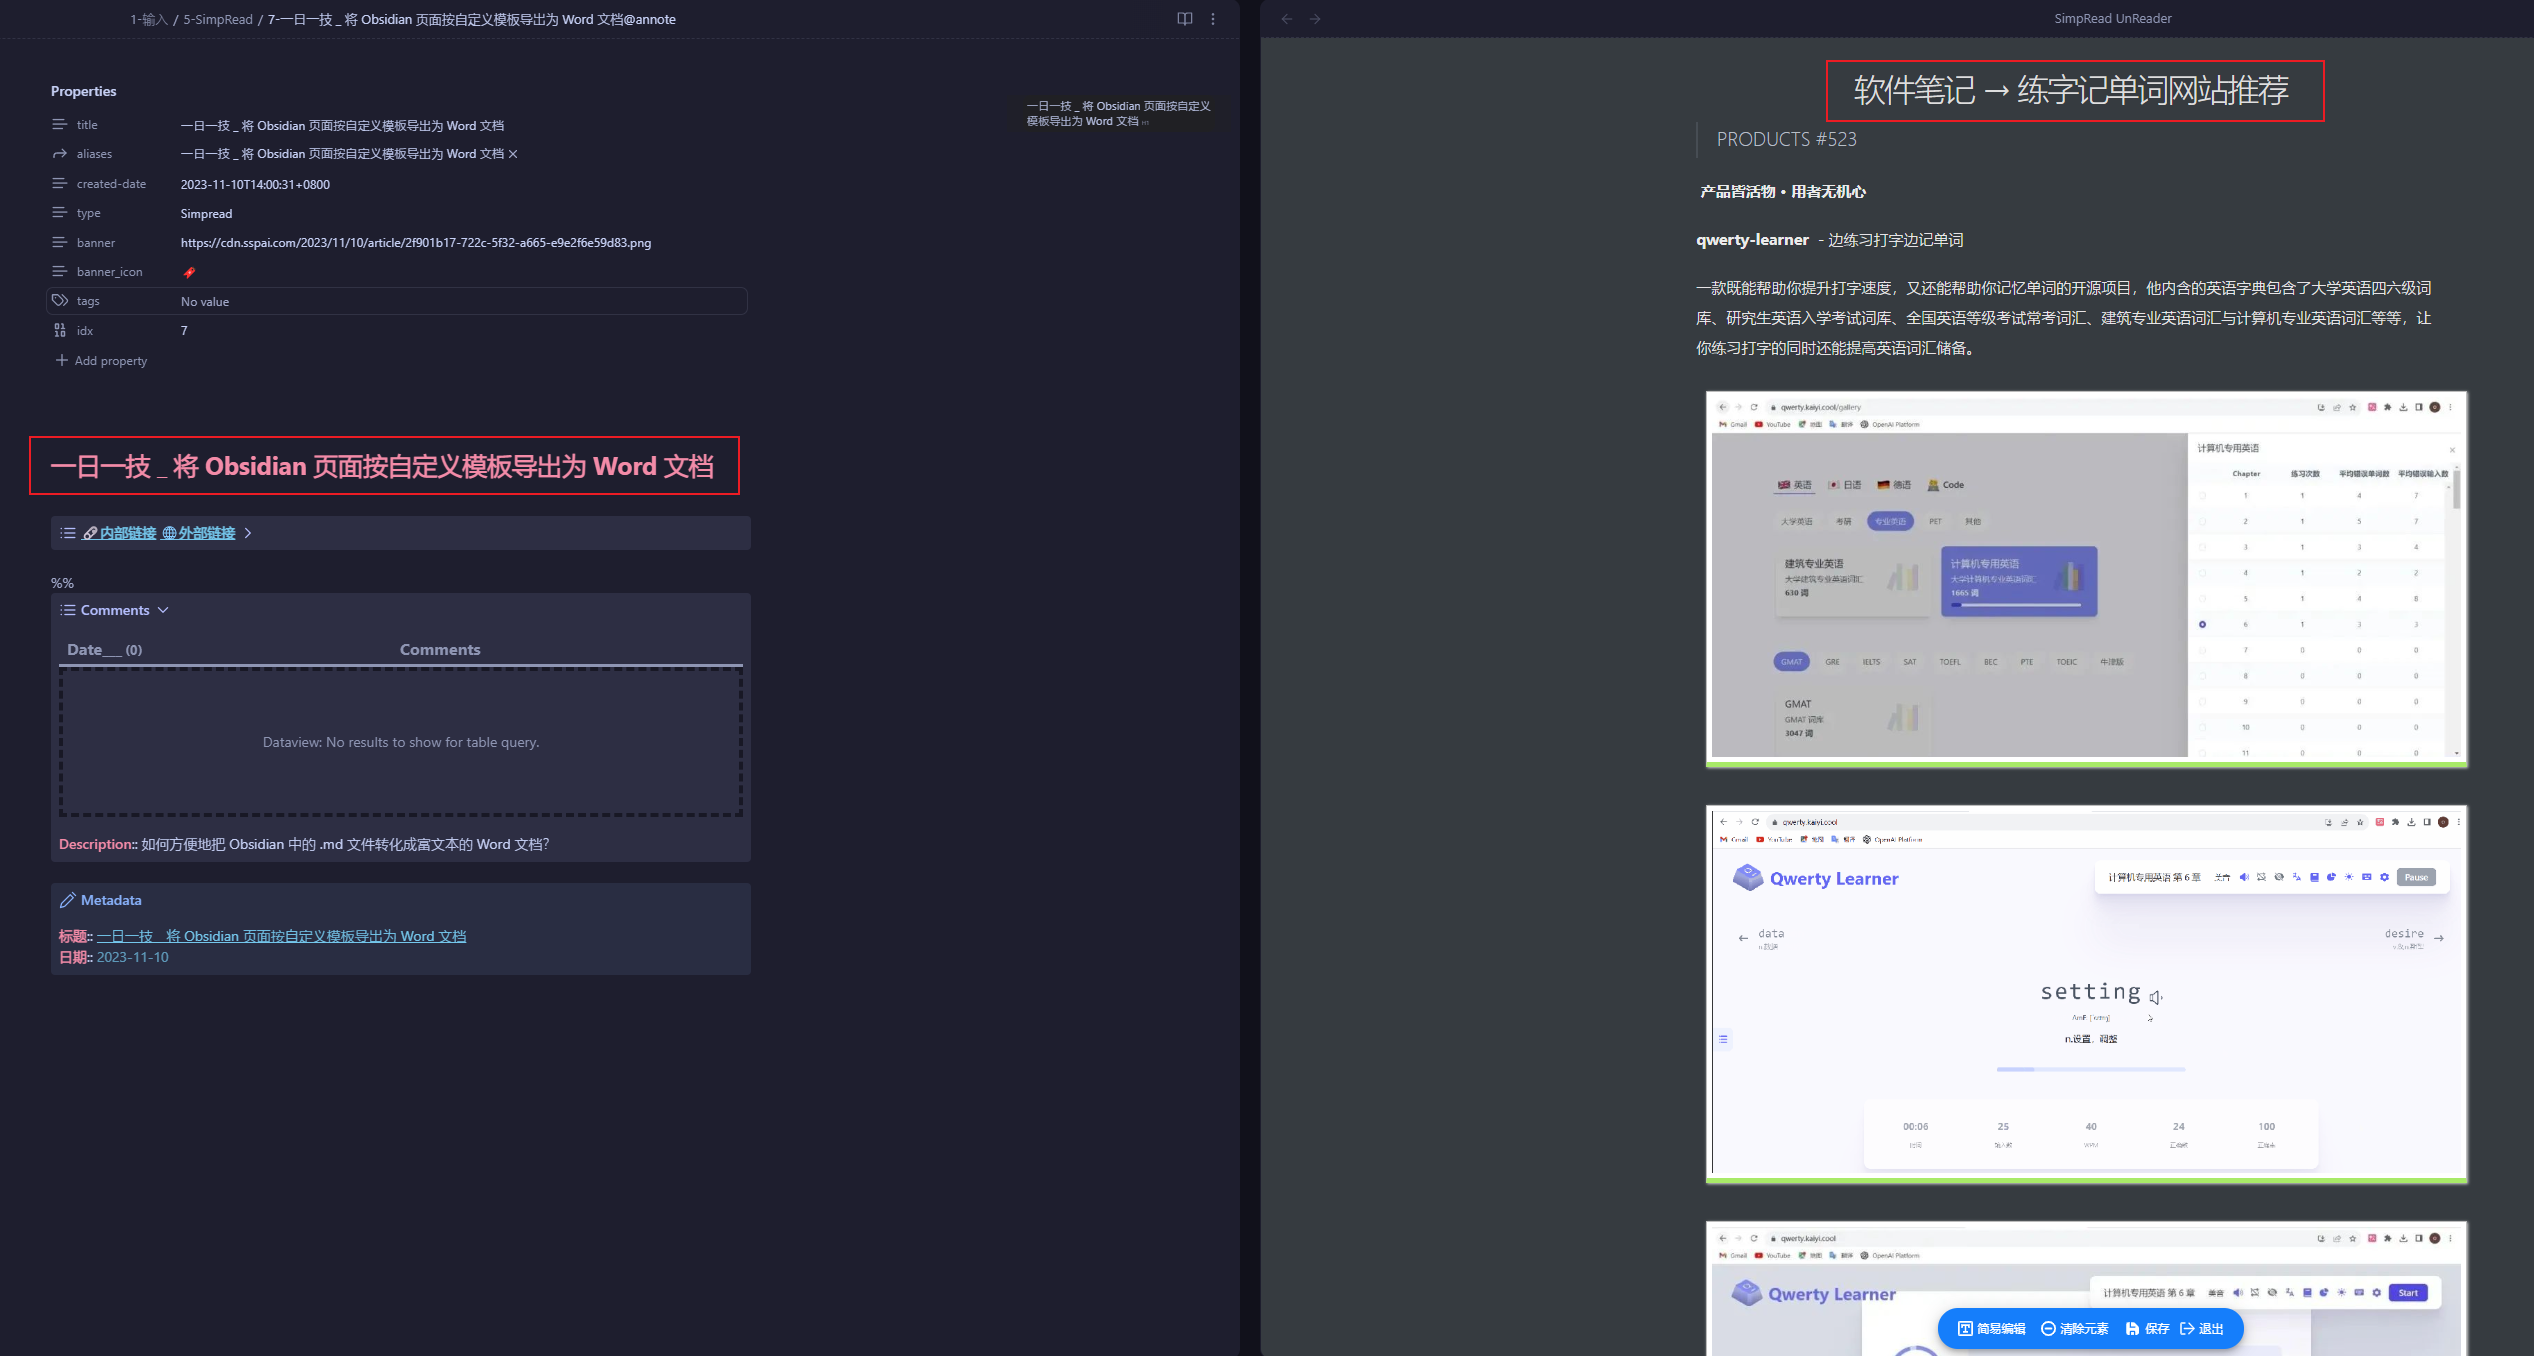Save with the 保存 button
Viewport: 2534px width, 1356px height.
coord(2148,1329)
